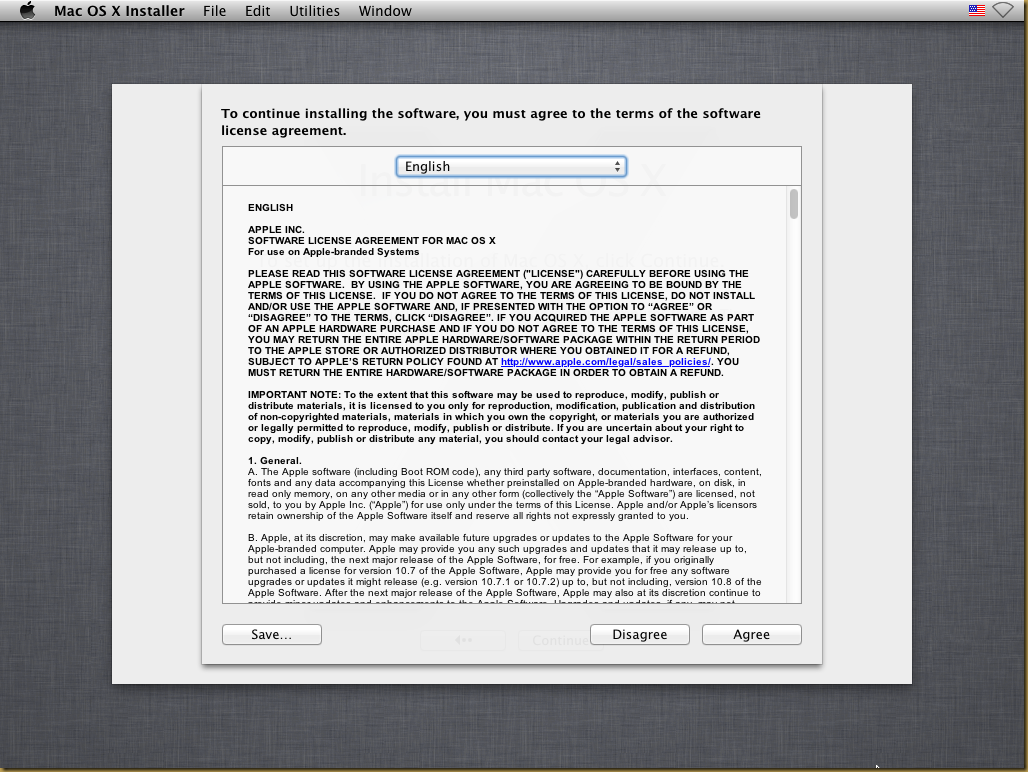
Task: Click the US flag input source icon
Action: (976, 10)
